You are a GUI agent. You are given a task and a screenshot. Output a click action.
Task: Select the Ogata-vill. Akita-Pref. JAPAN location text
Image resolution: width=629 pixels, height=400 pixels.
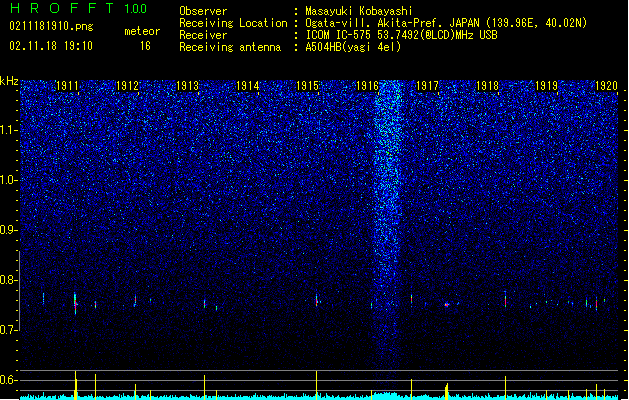446,23
